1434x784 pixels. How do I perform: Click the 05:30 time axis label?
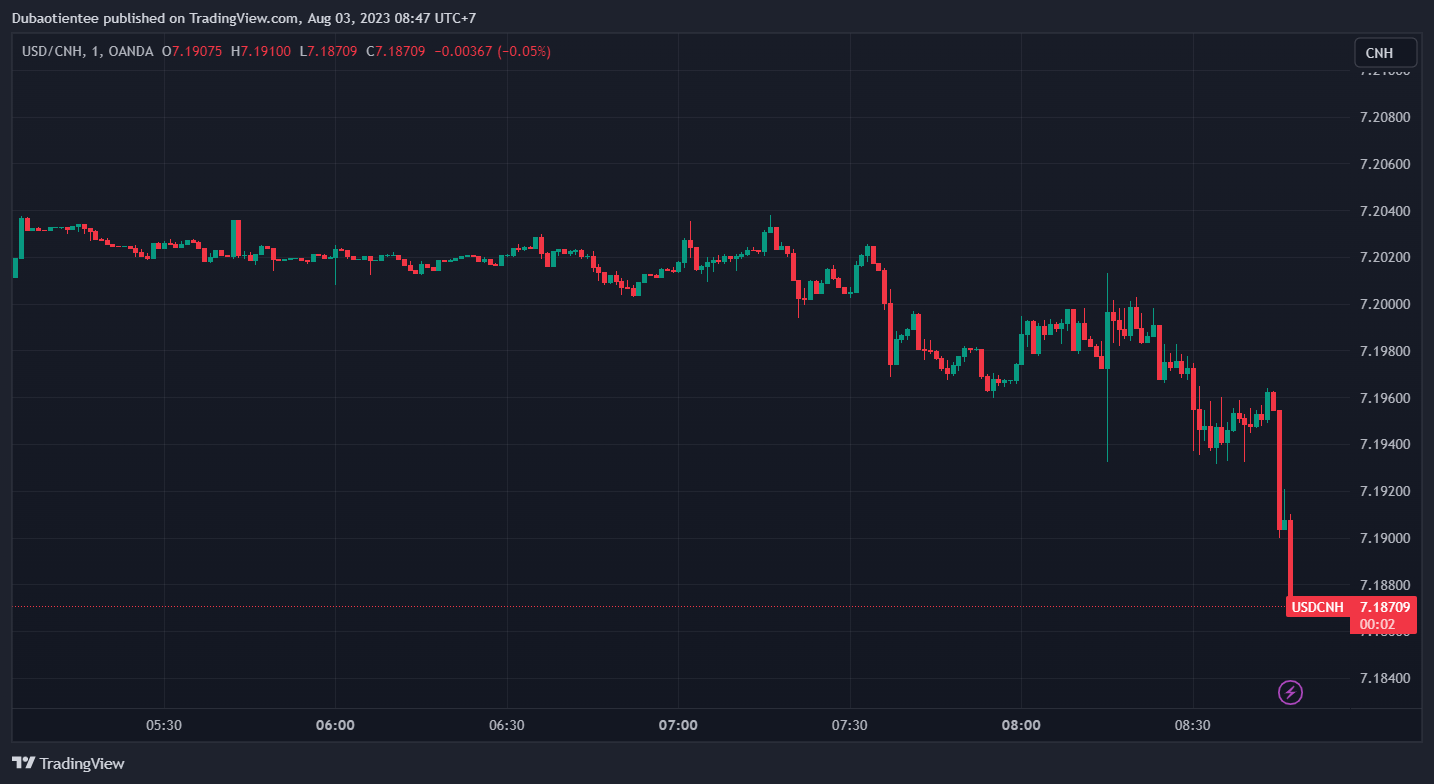click(x=163, y=725)
